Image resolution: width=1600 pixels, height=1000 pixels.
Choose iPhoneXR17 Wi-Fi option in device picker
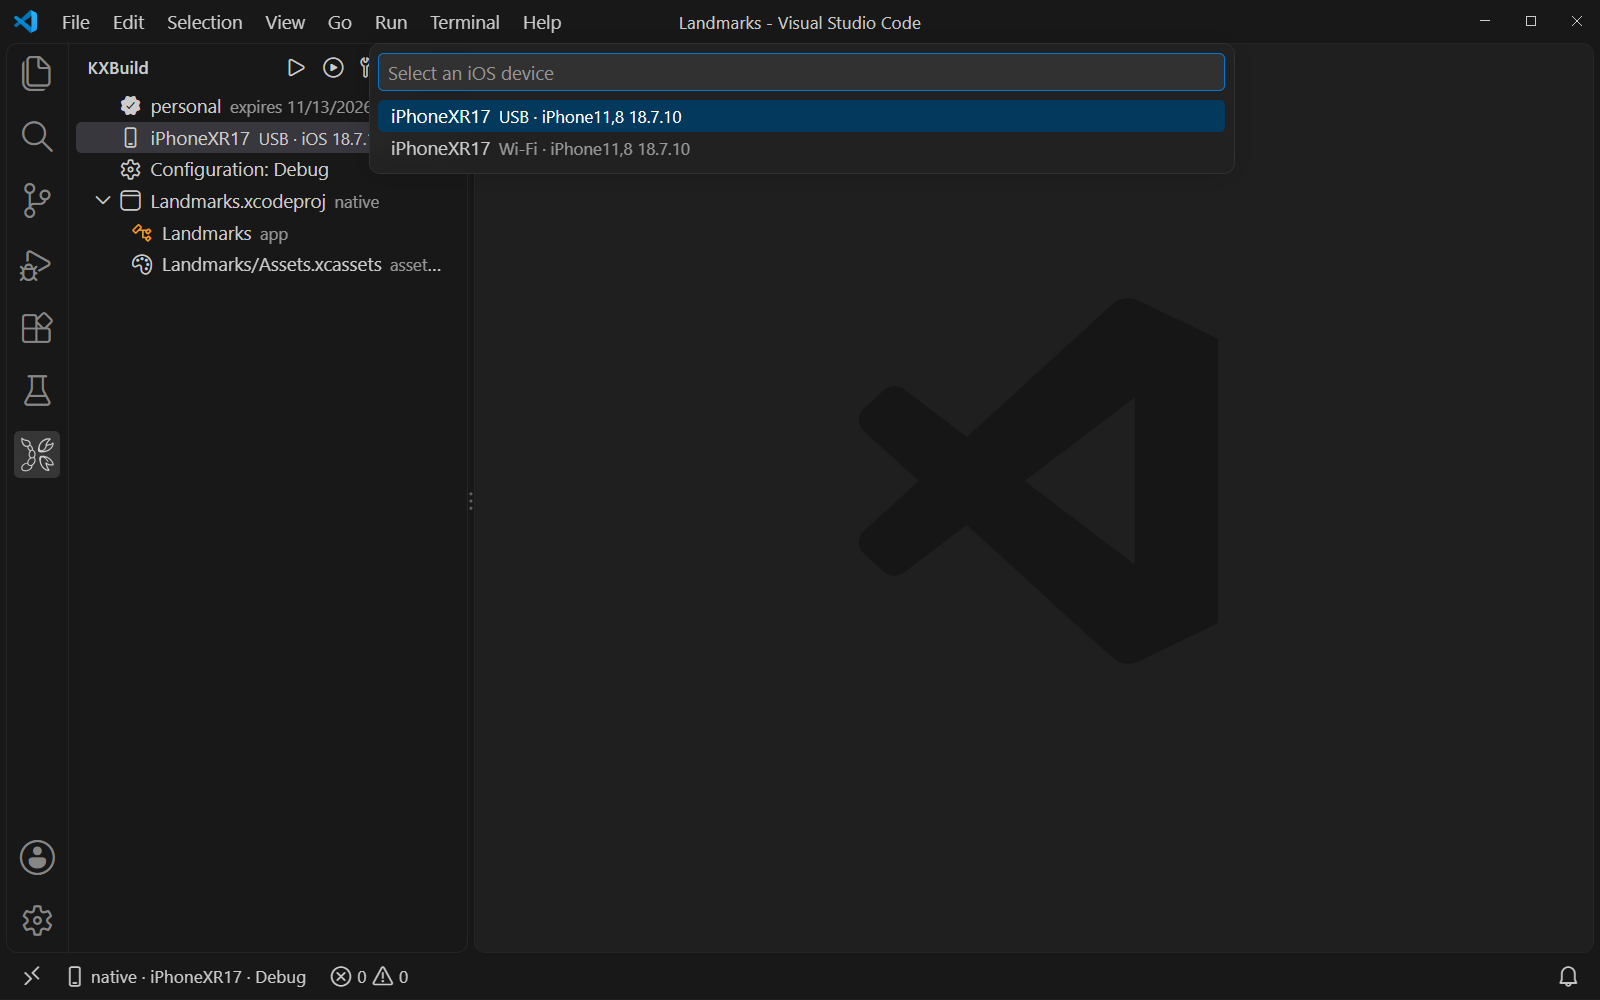[801, 148]
